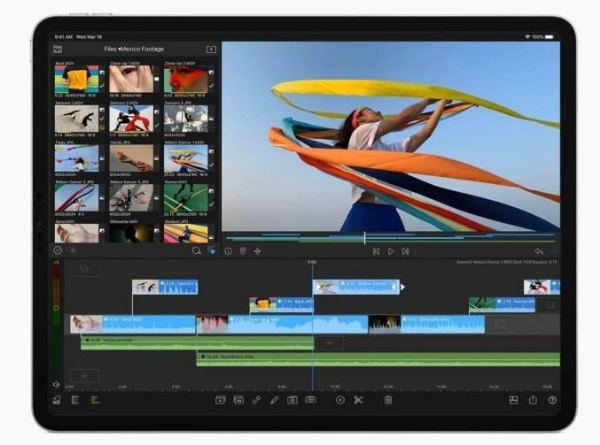This screenshot has height=445, width=600.
Task: Select Close Up 1 eye thumbnail
Action: point(131,78)
